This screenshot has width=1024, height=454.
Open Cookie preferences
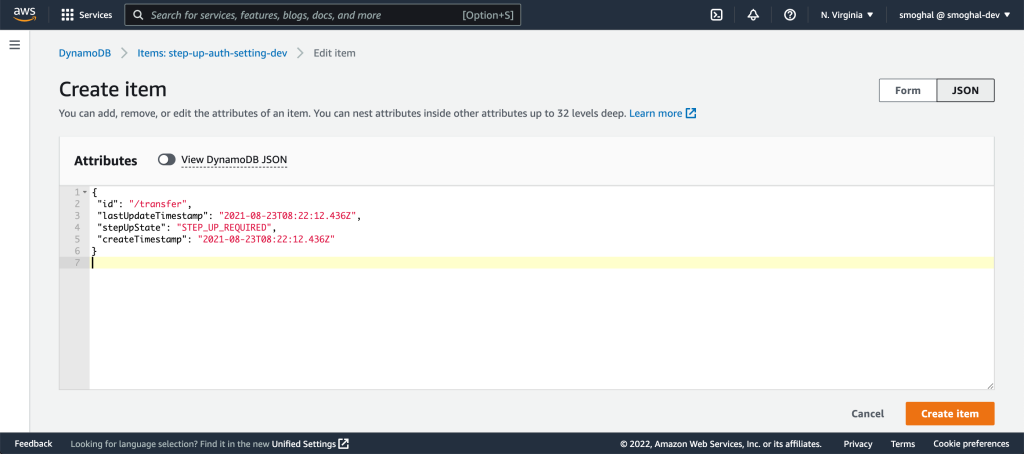[x=971, y=444]
